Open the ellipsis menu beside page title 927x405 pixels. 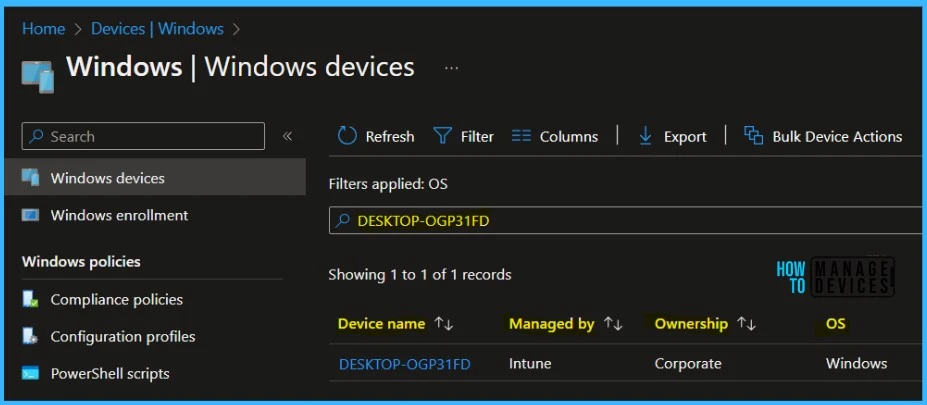click(x=452, y=69)
